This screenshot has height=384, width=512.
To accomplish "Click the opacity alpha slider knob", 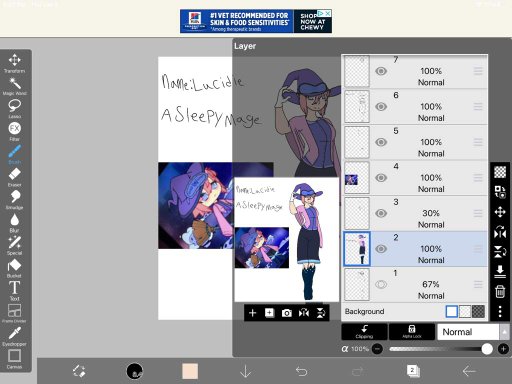I will pos(487,349).
